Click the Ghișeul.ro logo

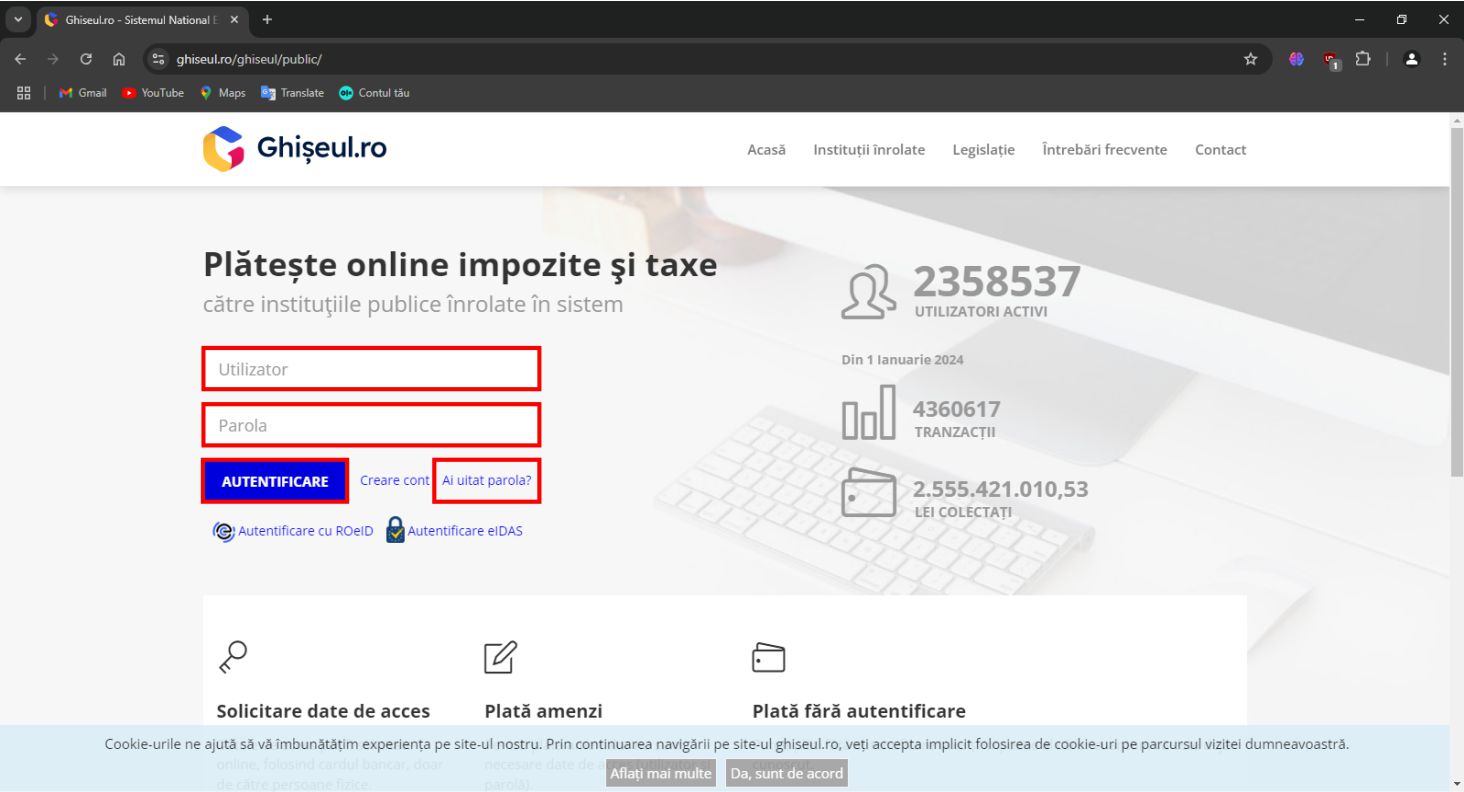tap(294, 149)
